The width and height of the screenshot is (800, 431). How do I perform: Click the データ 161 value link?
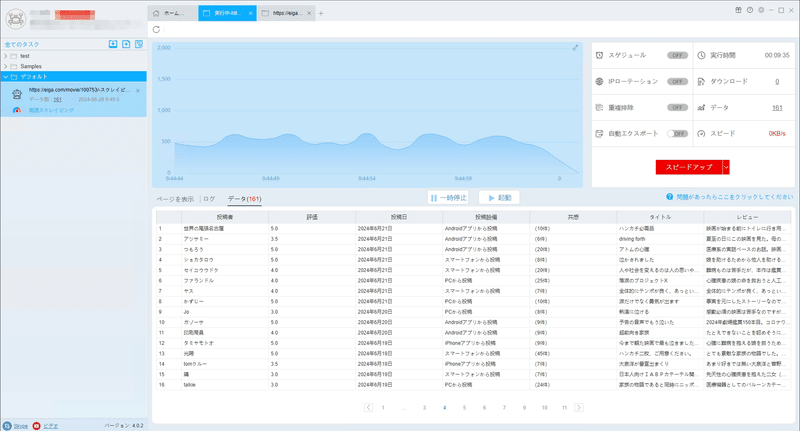point(777,108)
